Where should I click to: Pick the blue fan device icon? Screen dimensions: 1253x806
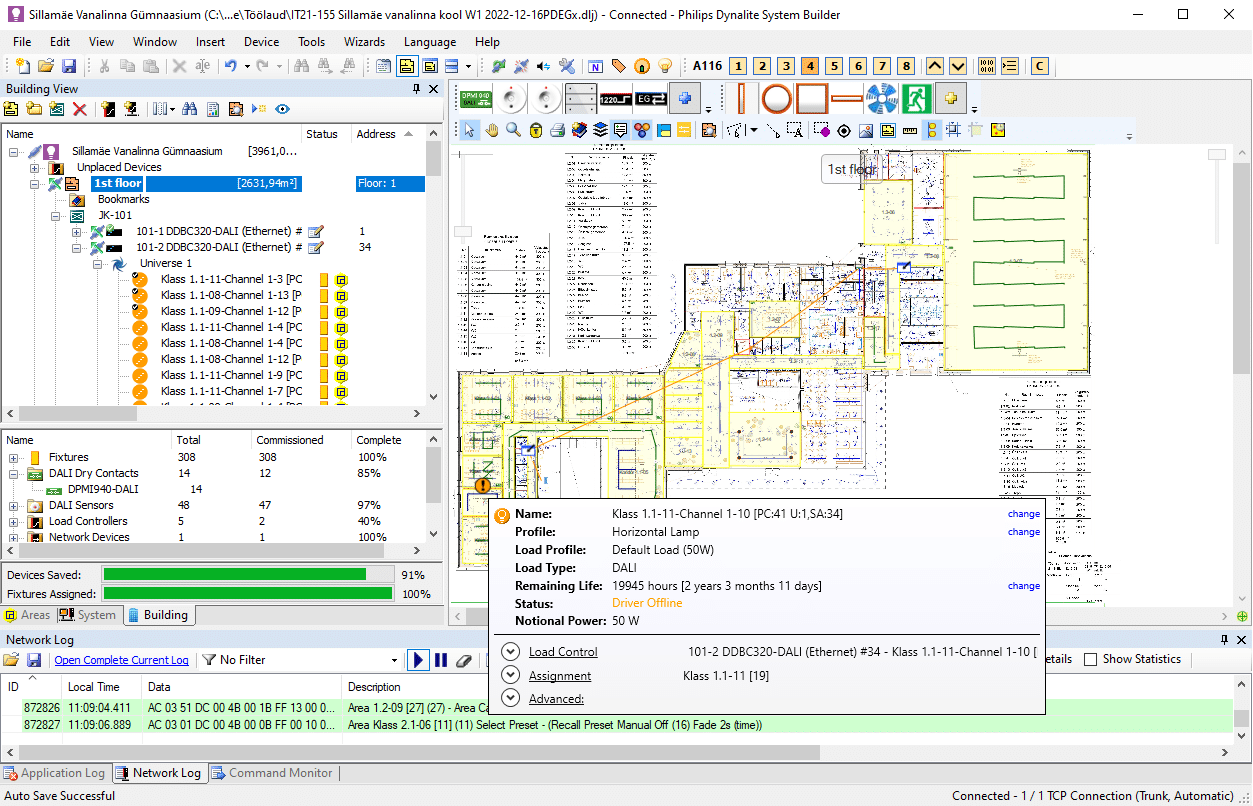click(x=881, y=98)
